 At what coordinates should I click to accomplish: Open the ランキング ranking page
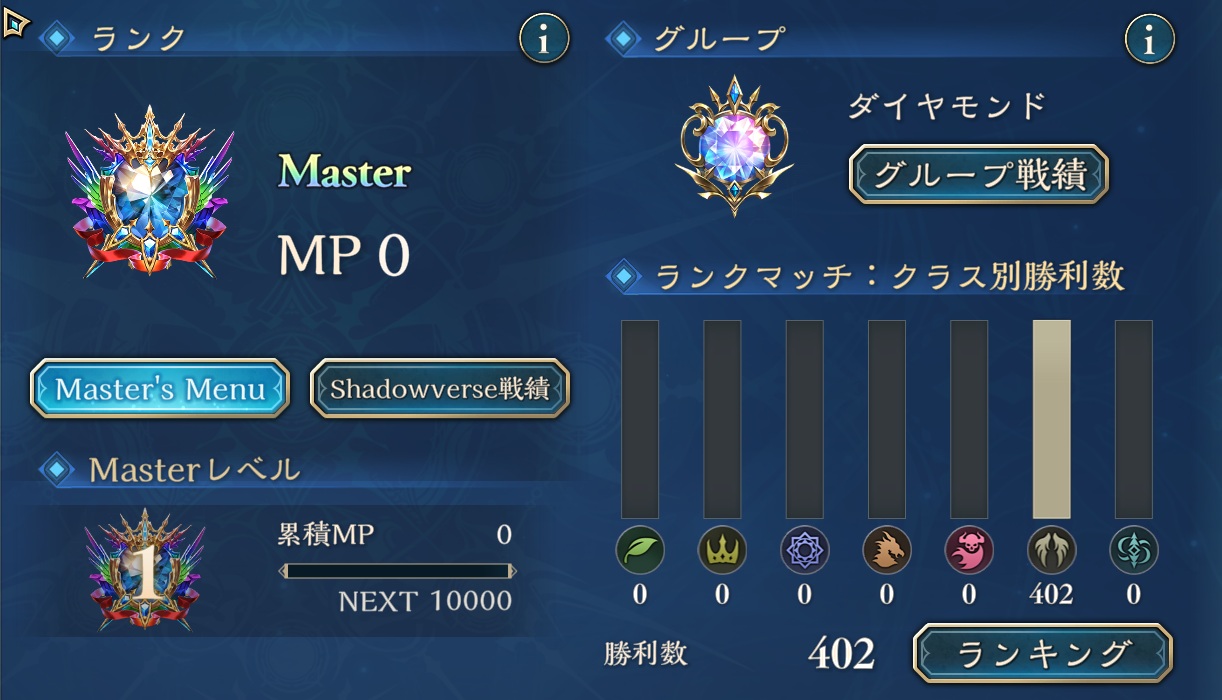pyautogui.click(x=1043, y=653)
